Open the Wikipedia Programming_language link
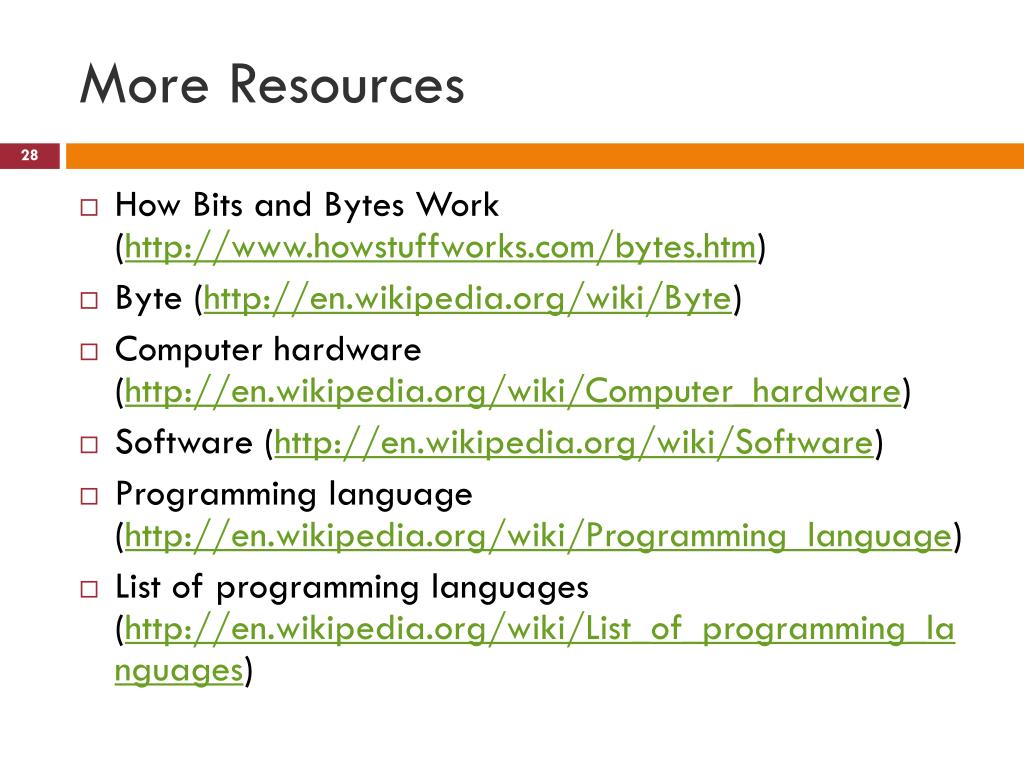 (x=538, y=537)
